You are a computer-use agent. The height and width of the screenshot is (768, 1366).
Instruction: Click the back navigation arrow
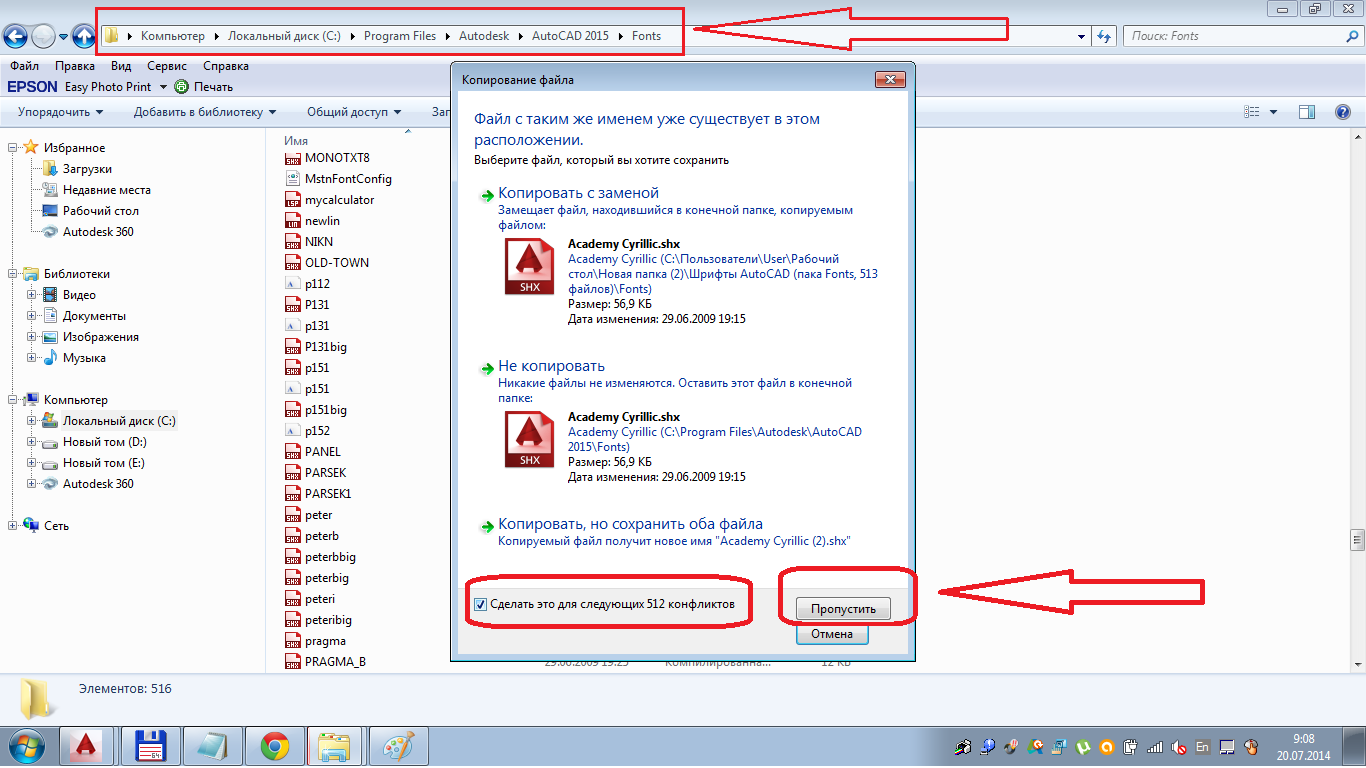[15, 35]
